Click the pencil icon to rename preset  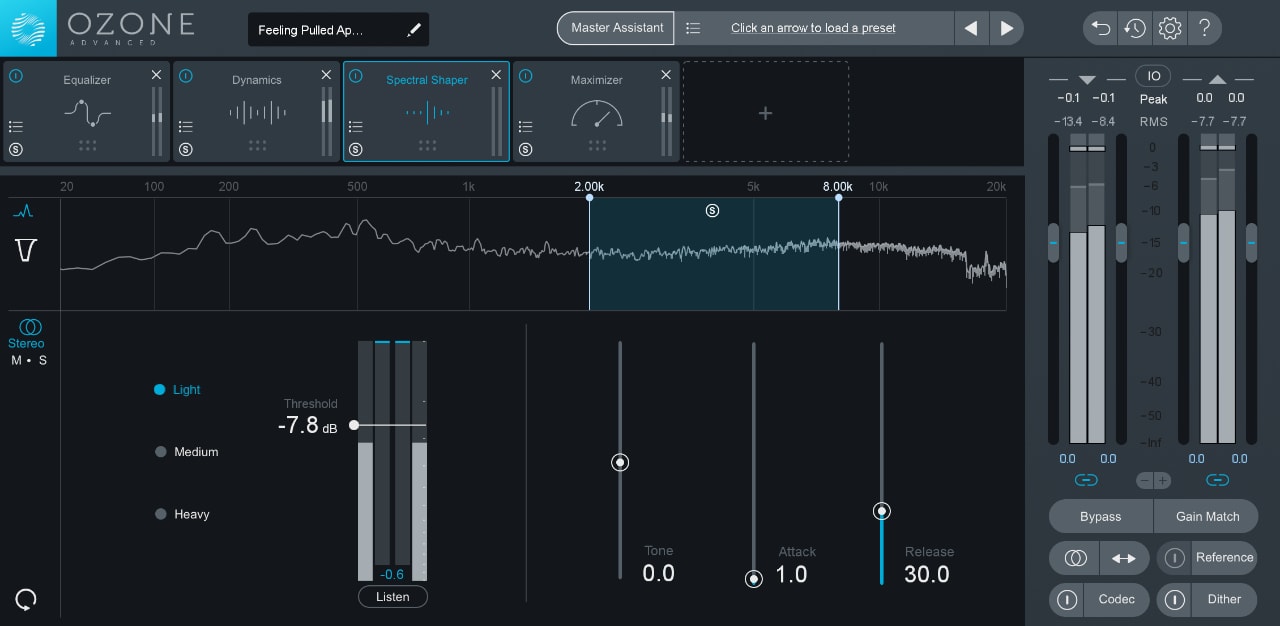click(414, 30)
